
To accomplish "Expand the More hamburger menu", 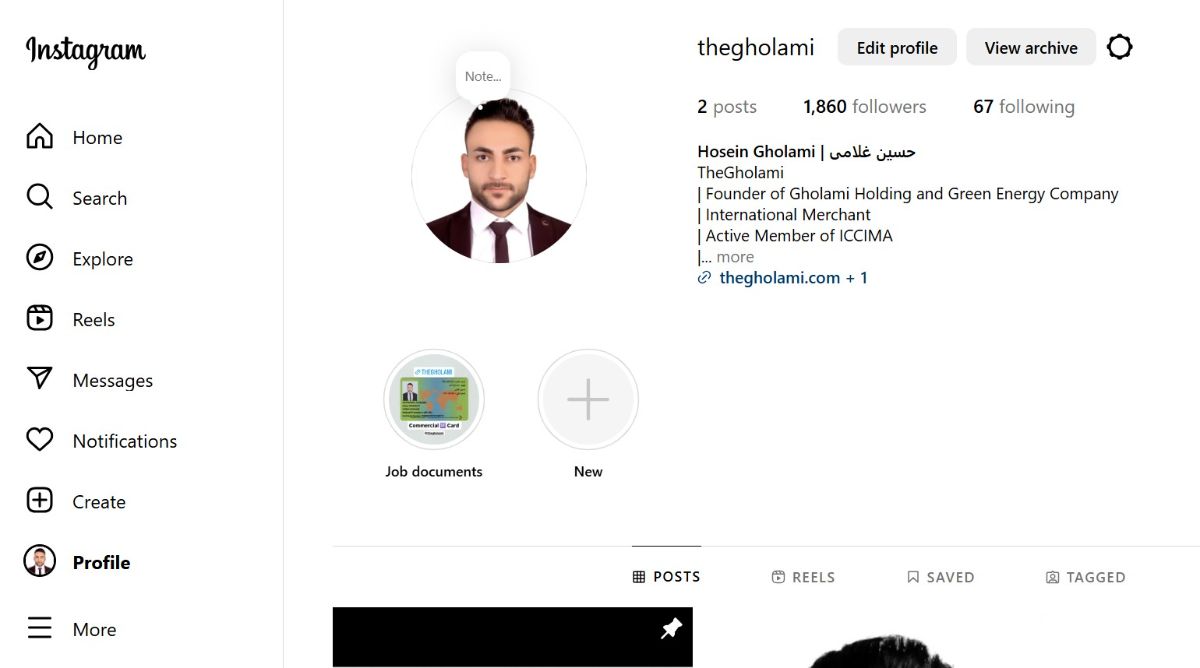I will pos(39,629).
